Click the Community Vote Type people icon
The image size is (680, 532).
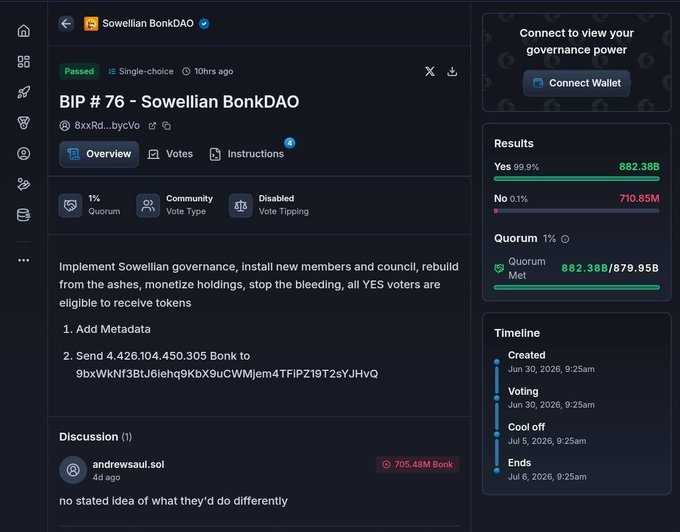[x=148, y=205]
